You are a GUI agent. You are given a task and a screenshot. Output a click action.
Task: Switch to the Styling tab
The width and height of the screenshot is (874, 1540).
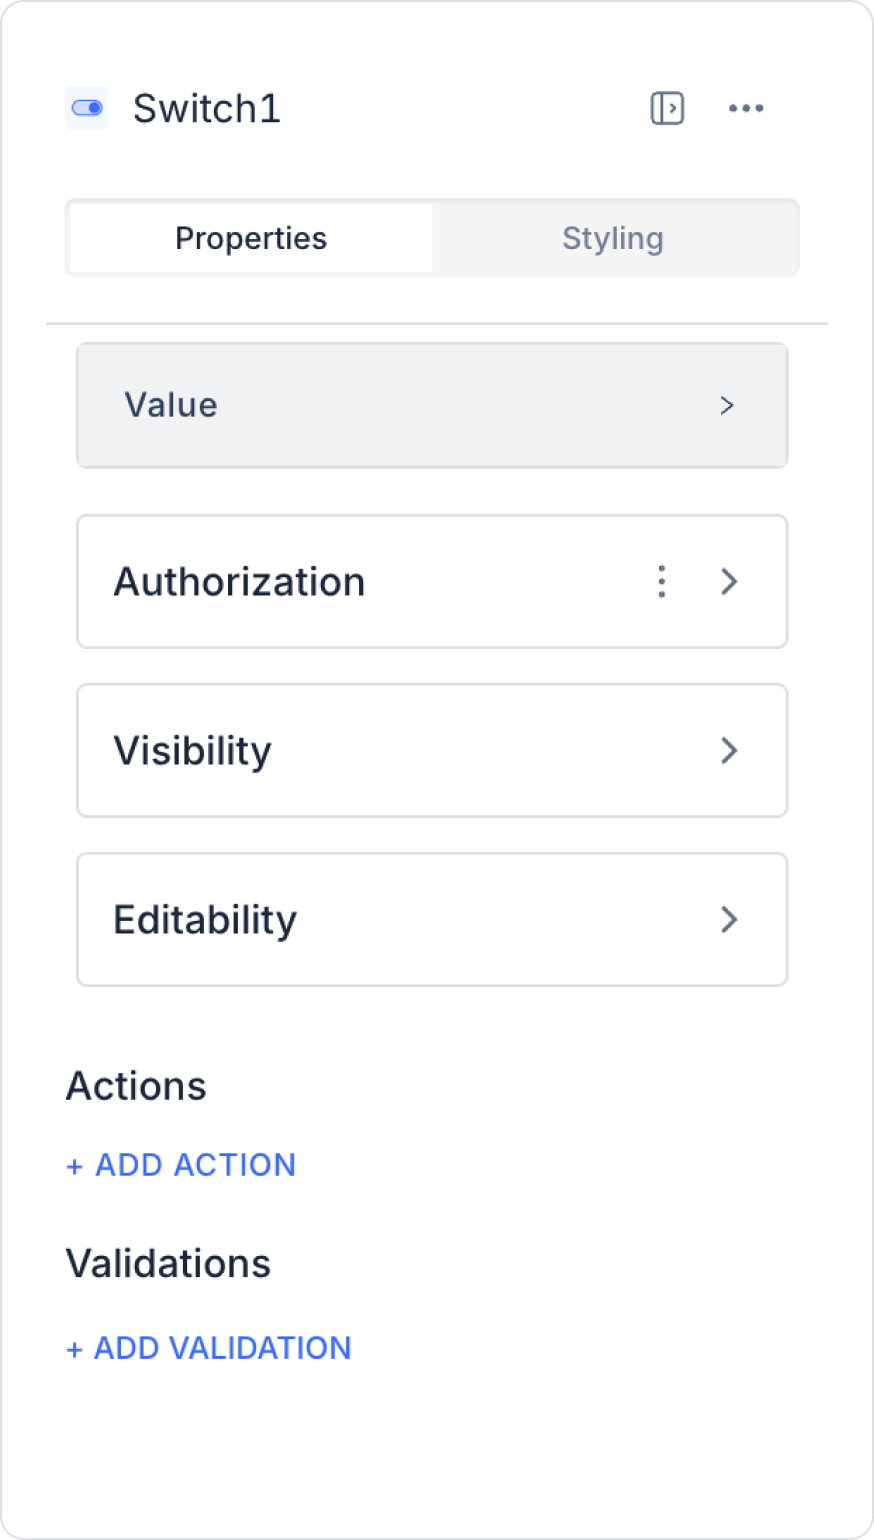613,238
